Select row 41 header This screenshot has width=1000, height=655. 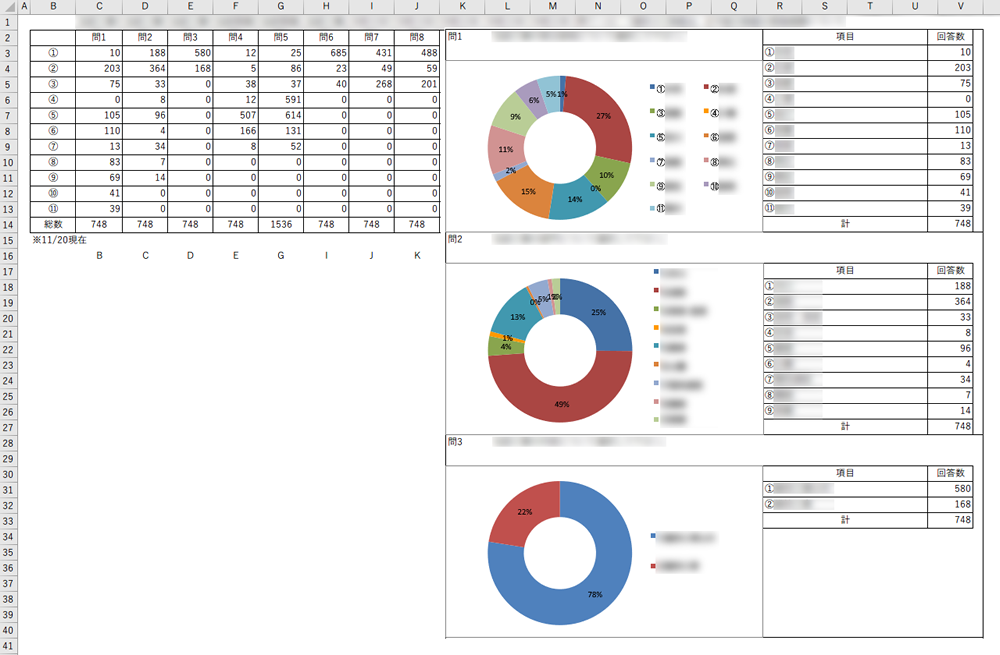tap(9, 647)
